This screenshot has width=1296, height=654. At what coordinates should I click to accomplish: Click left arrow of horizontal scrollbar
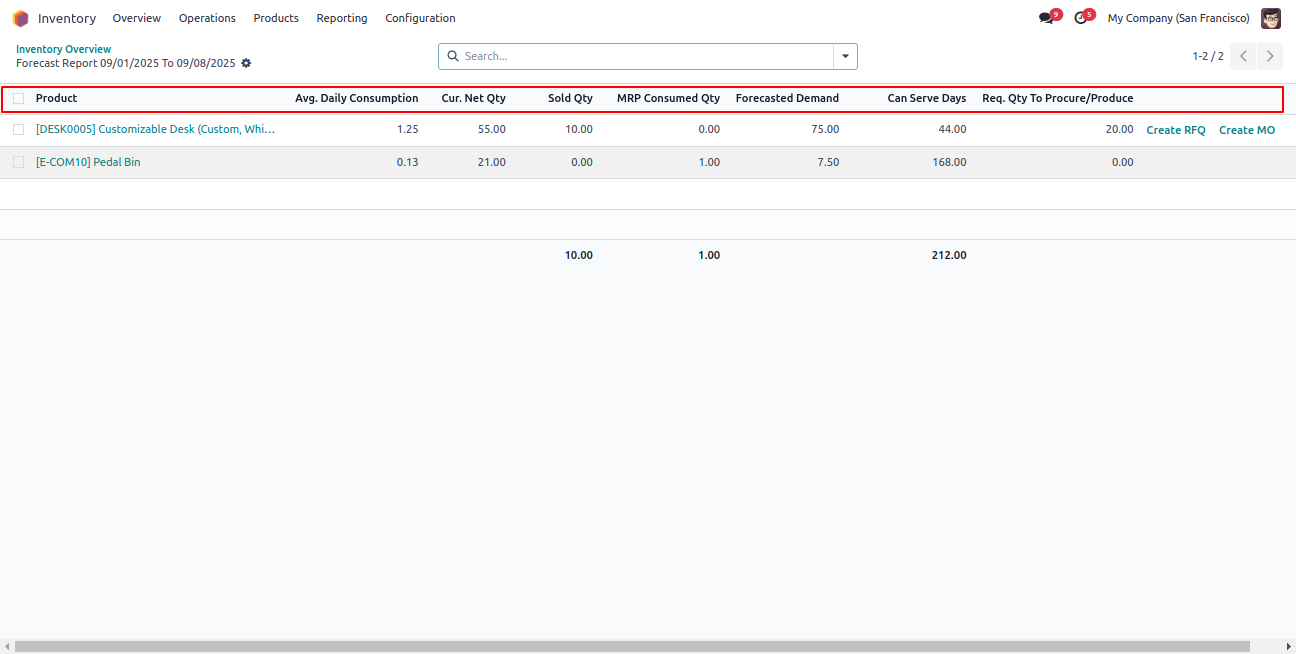[x=7, y=647]
